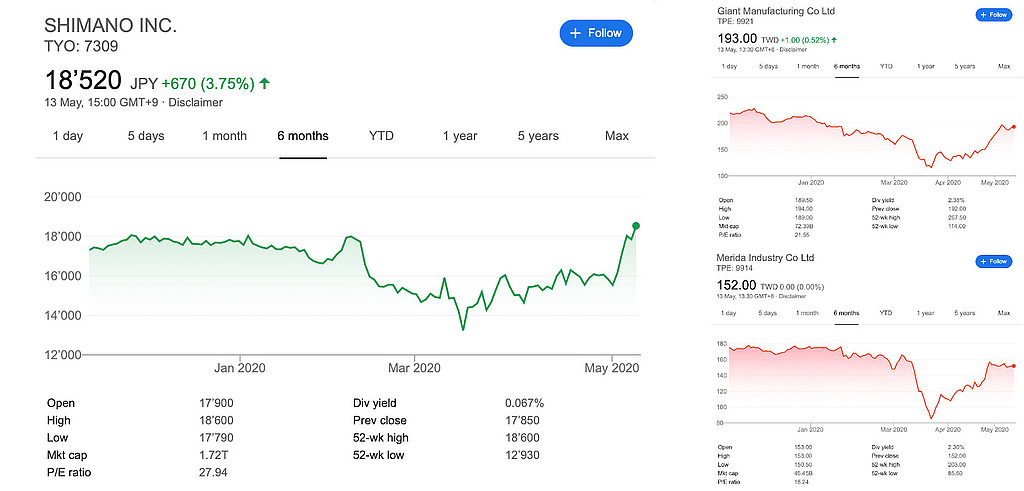The height and width of the screenshot is (491, 1024).
Task: Show Shimano's 1 month chart
Action: point(224,136)
